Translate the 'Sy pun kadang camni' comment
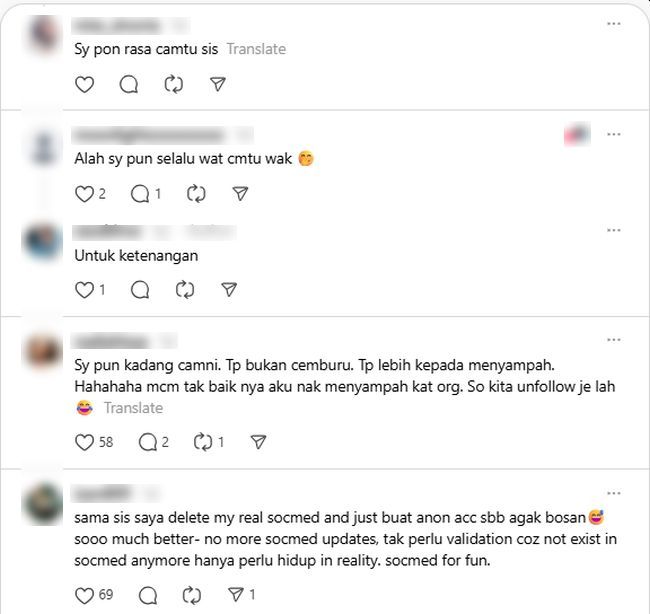 tap(133, 408)
